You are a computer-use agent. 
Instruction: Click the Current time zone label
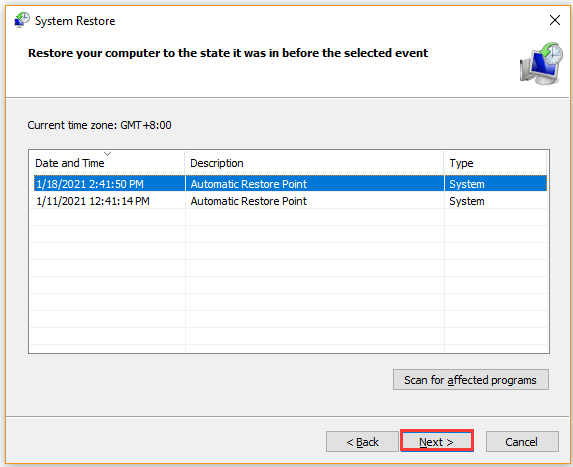[x=99, y=125]
